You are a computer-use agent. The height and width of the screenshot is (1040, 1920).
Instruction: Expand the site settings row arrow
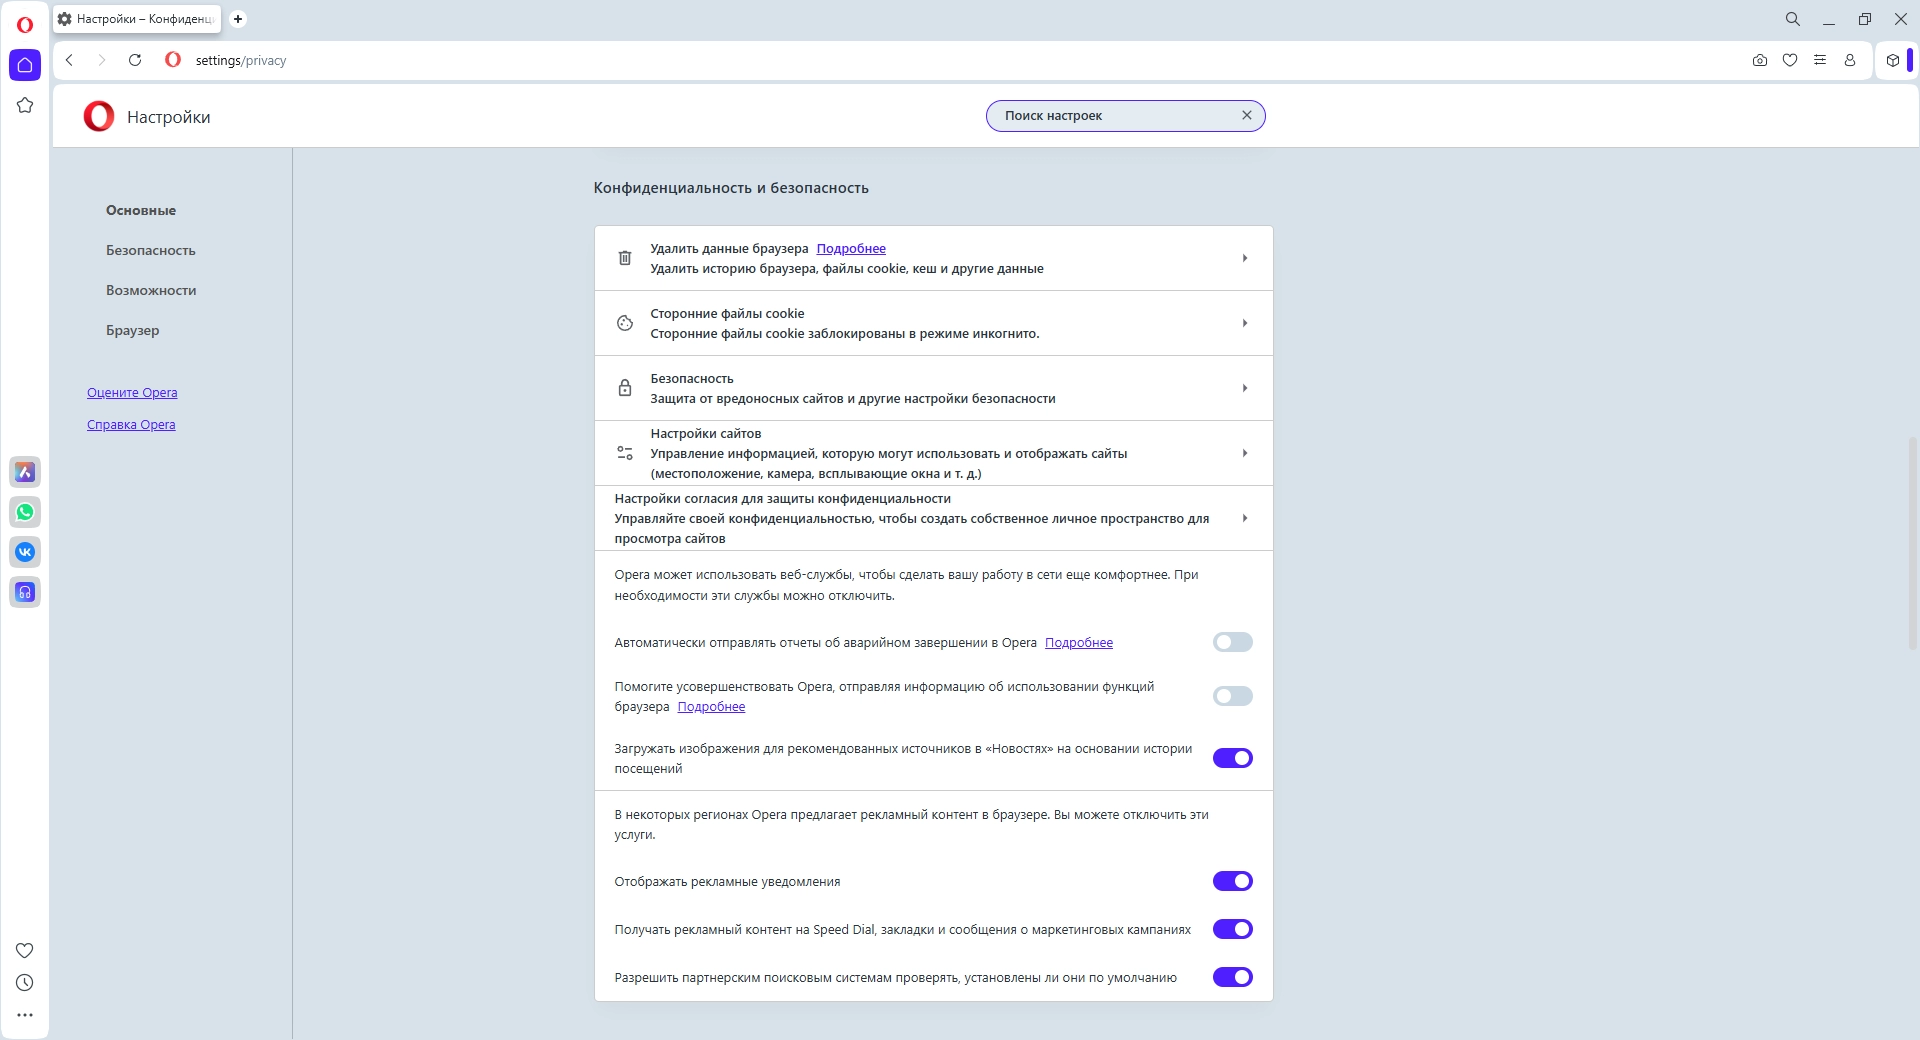pos(1245,453)
